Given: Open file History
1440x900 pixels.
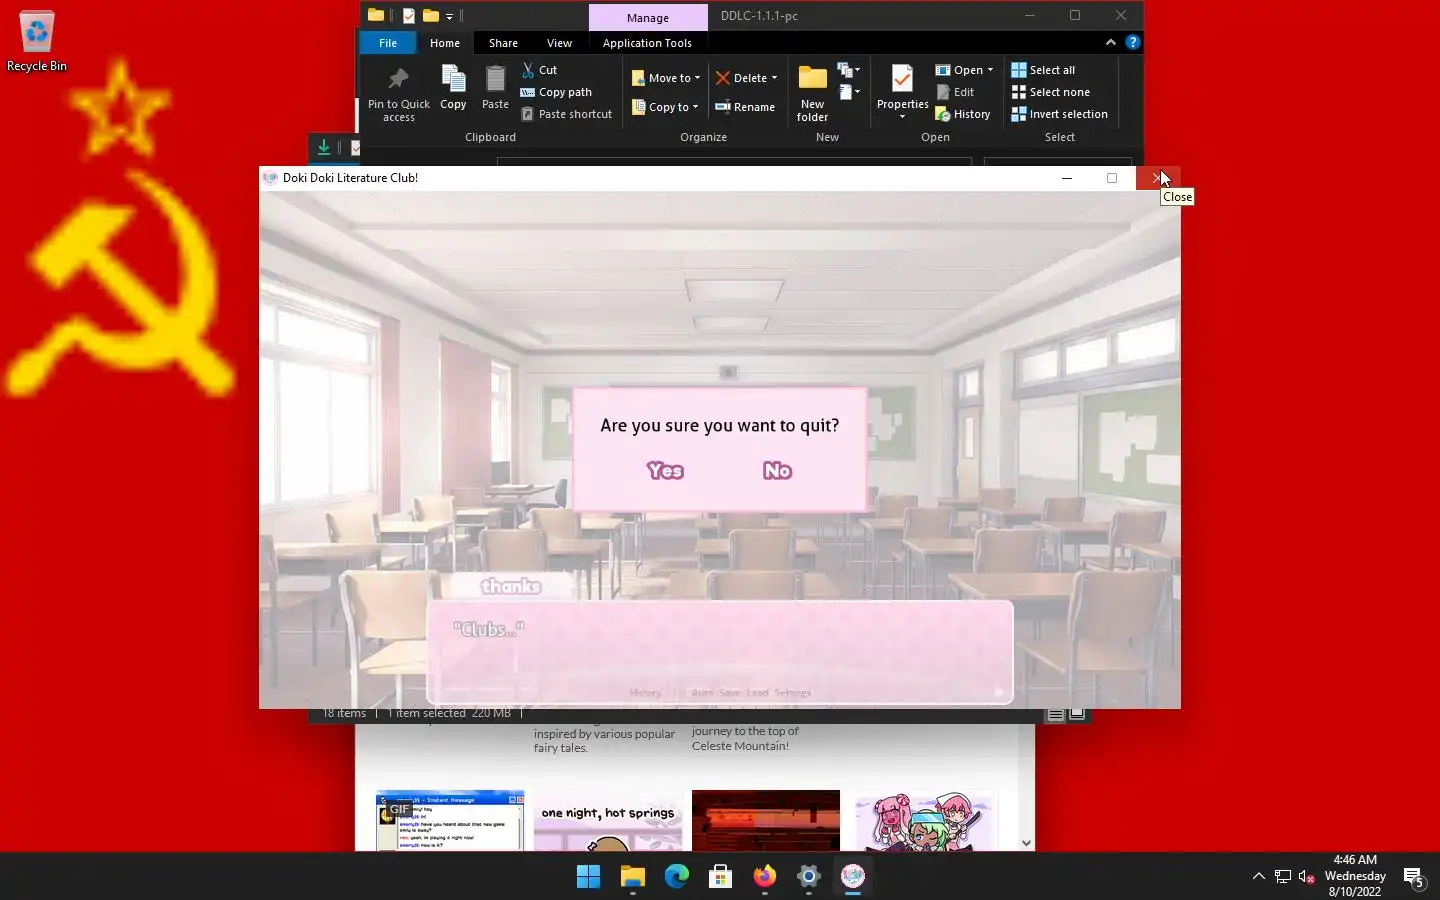Looking at the screenshot, I should [x=963, y=114].
